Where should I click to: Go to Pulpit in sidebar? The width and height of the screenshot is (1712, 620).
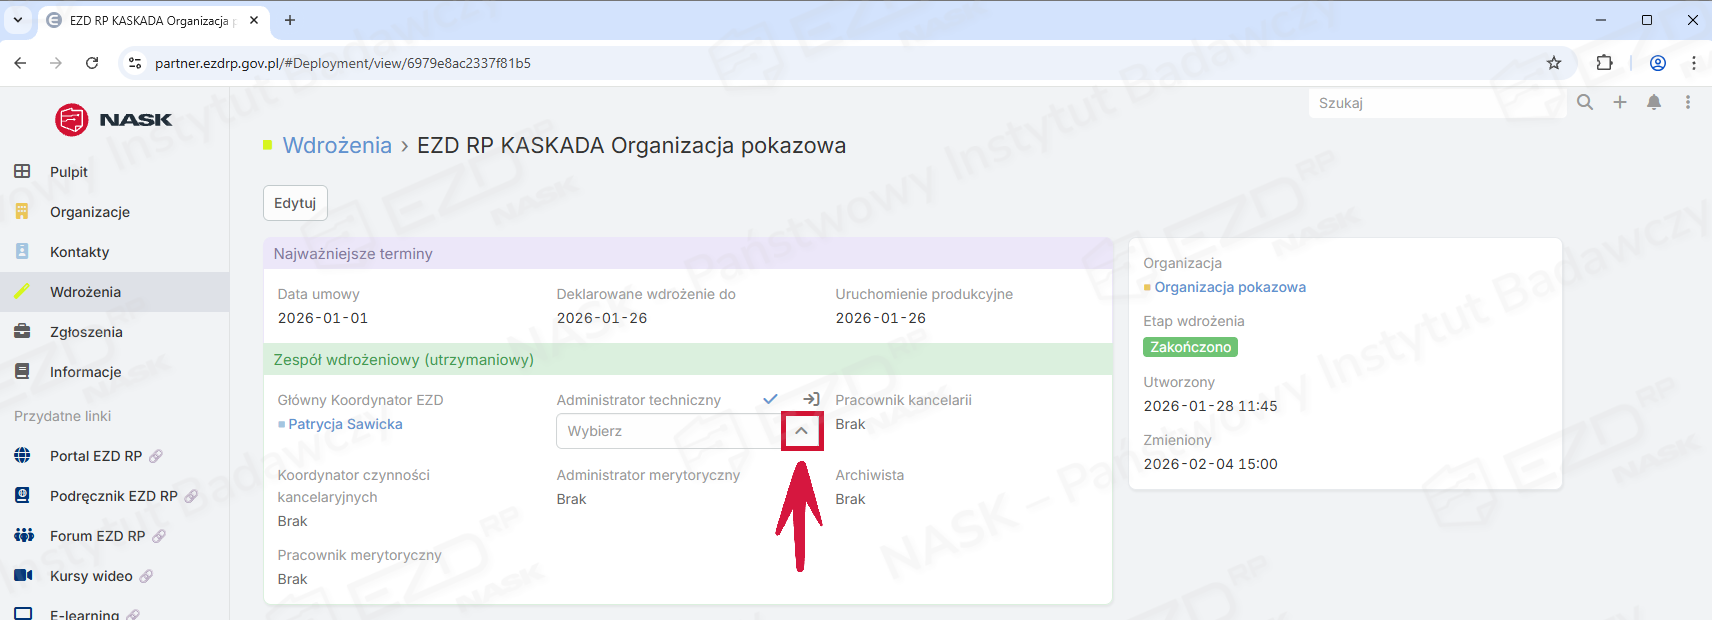69,172
